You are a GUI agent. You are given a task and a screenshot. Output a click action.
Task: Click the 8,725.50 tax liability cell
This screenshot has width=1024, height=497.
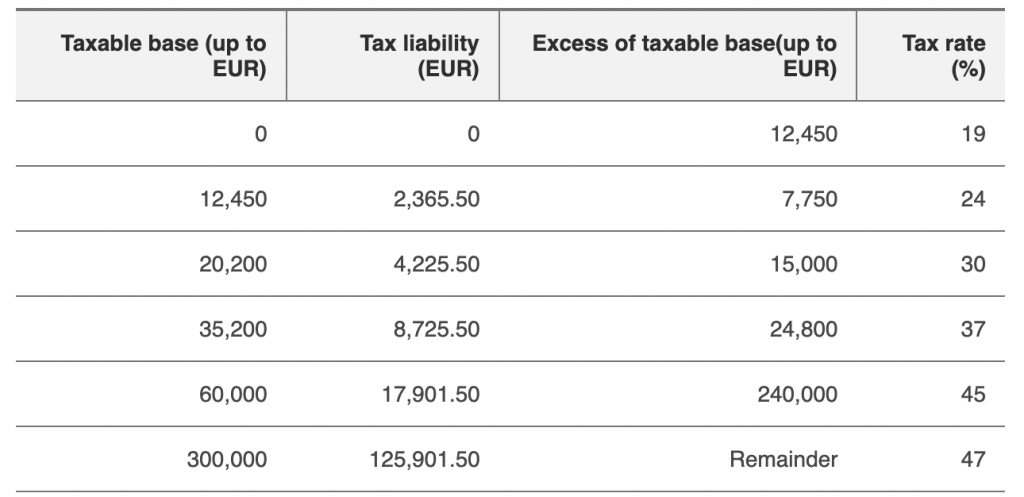pyautogui.click(x=433, y=329)
